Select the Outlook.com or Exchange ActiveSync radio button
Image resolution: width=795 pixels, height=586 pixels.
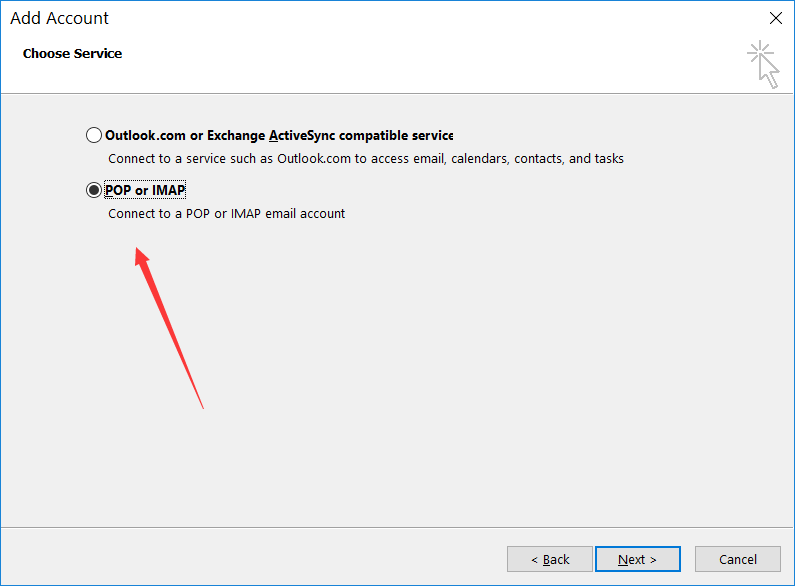[x=94, y=135]
